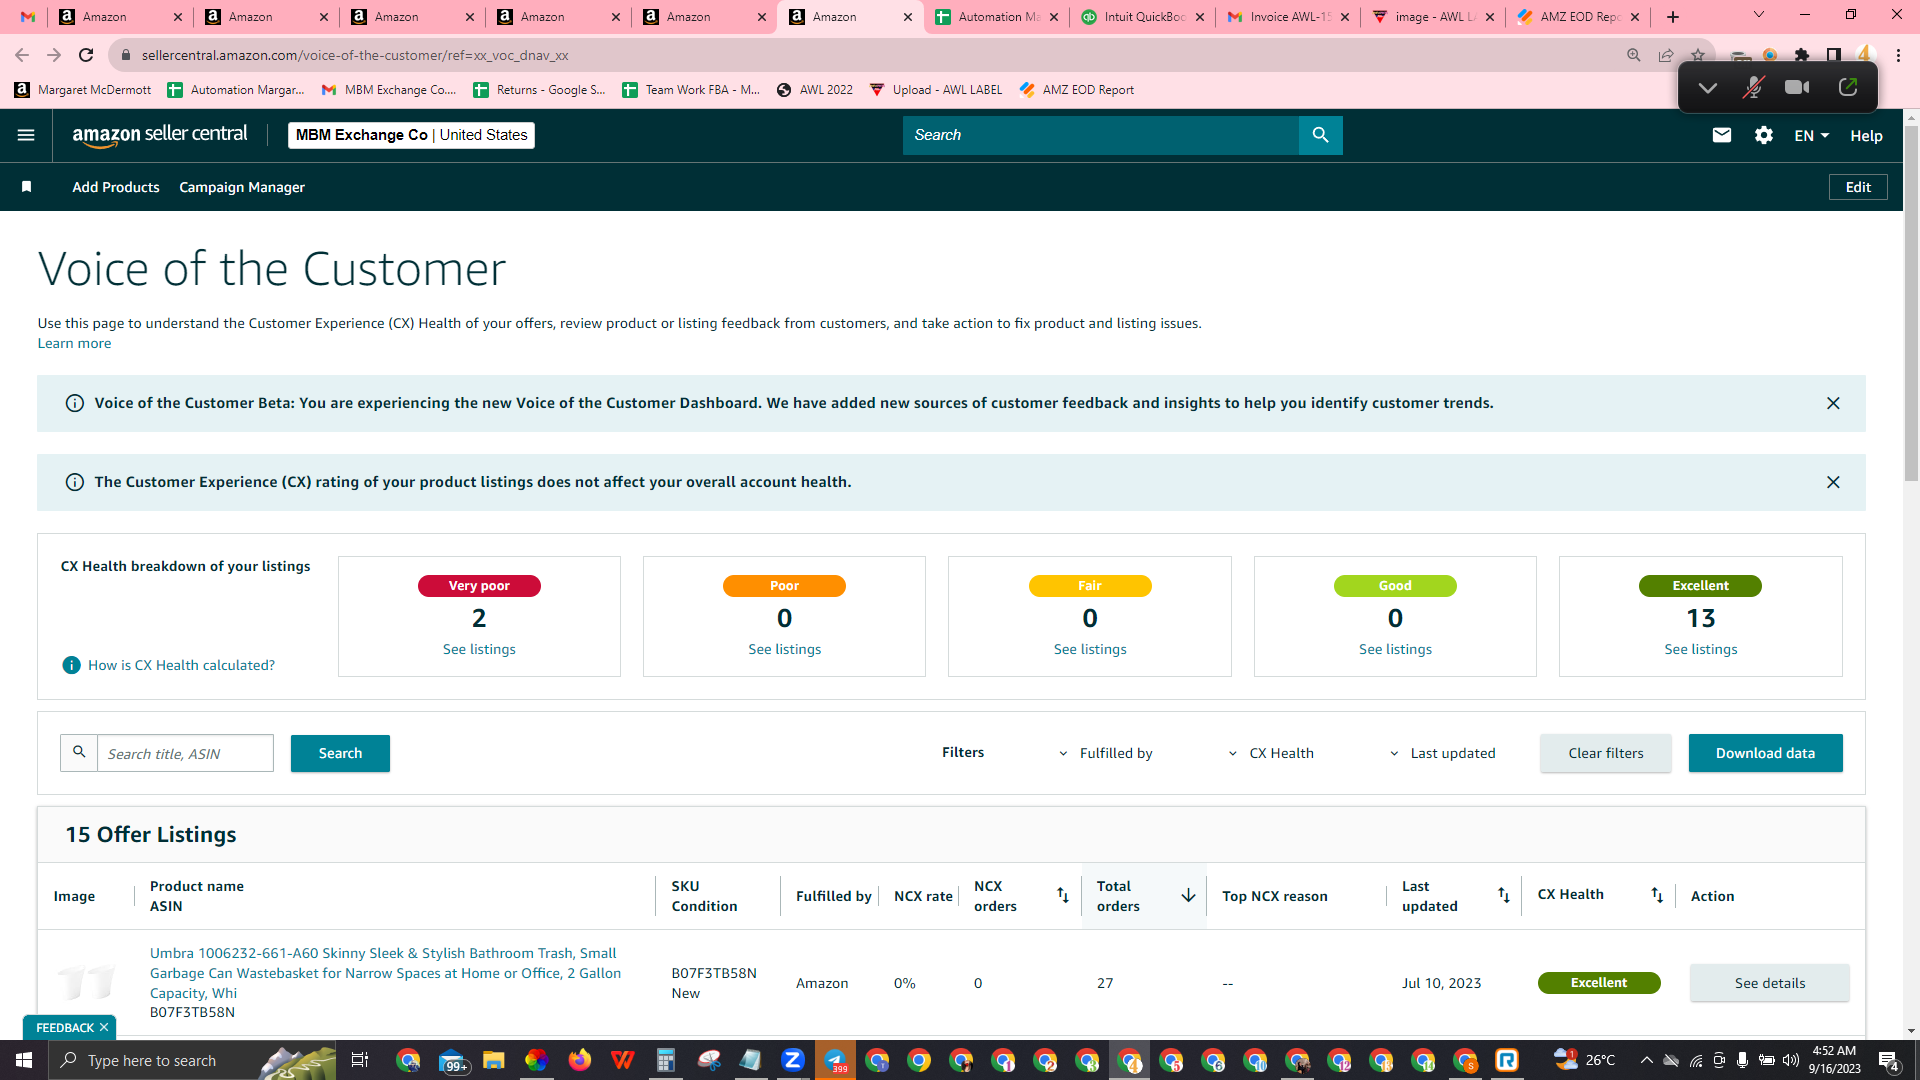Click the bookmark icon beside Add Products
This screenshot has height=1080, width=1920.
pyautogui.click(x=27, y=187)
